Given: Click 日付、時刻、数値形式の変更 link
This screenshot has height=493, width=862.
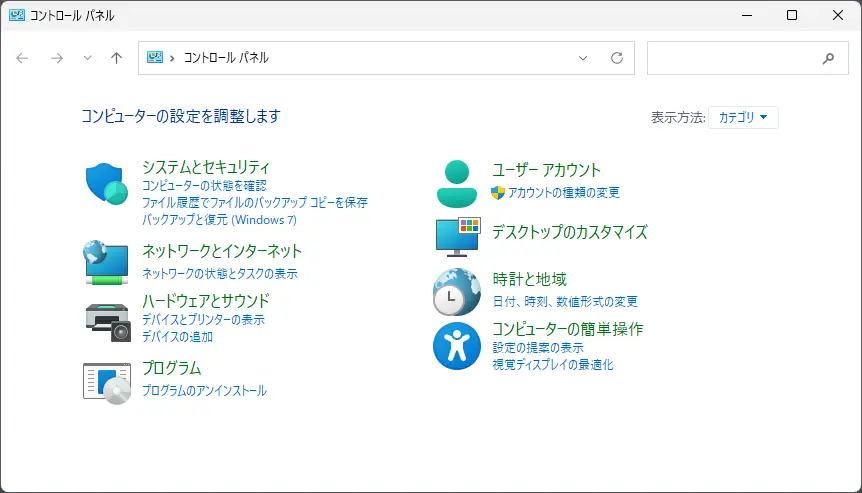Looking at the screenshot, I should 565,301.
